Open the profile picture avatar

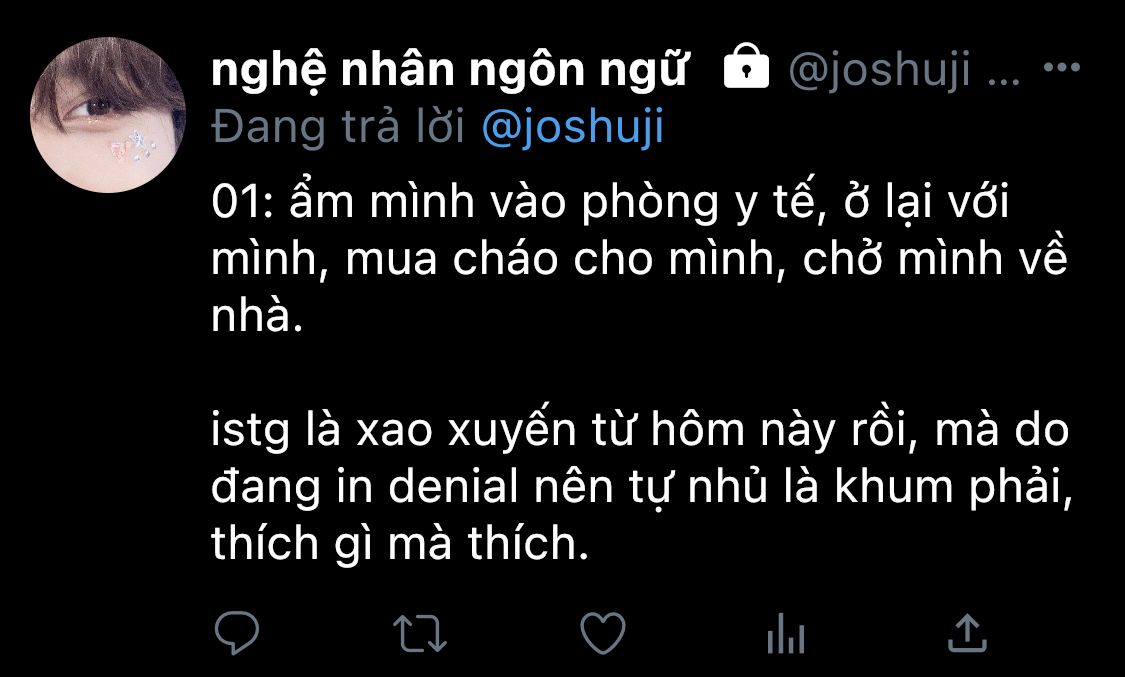tap(108, 115)
